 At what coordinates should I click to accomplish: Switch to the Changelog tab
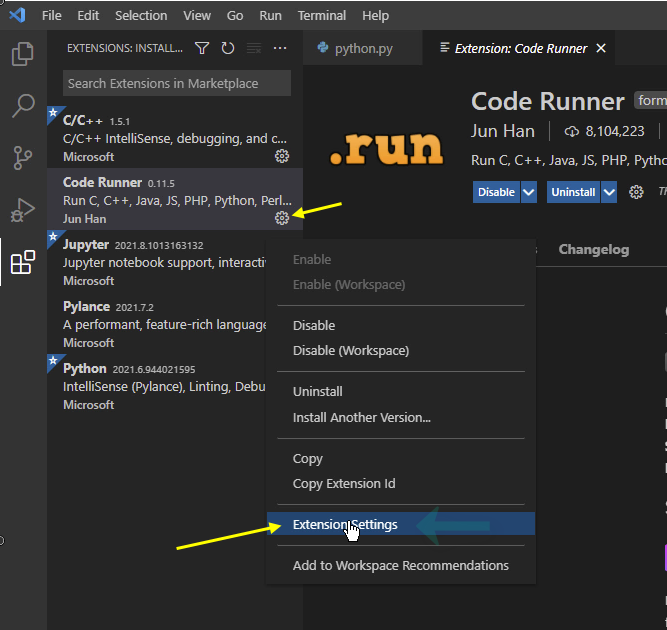[594, 250]
